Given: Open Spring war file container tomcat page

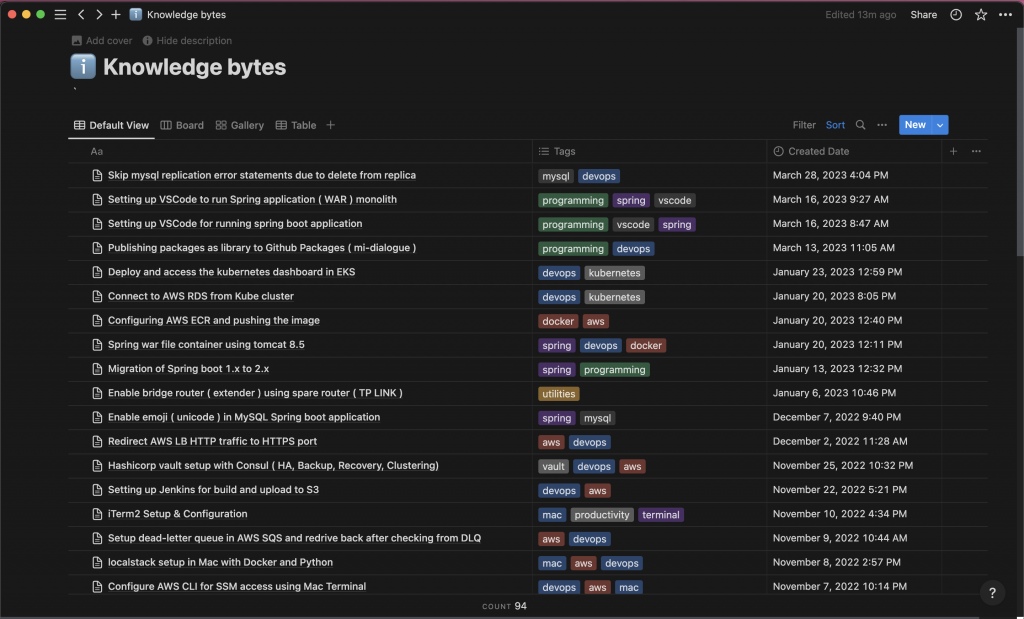Looking at the screenshot, I should (206, 344).
